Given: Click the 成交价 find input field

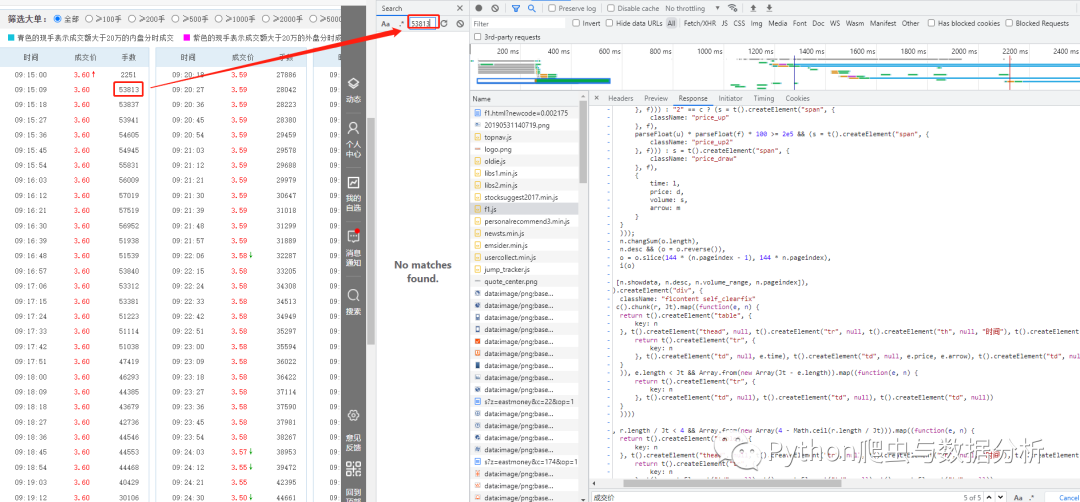Looking at the screenshot, I should point(773,496).
